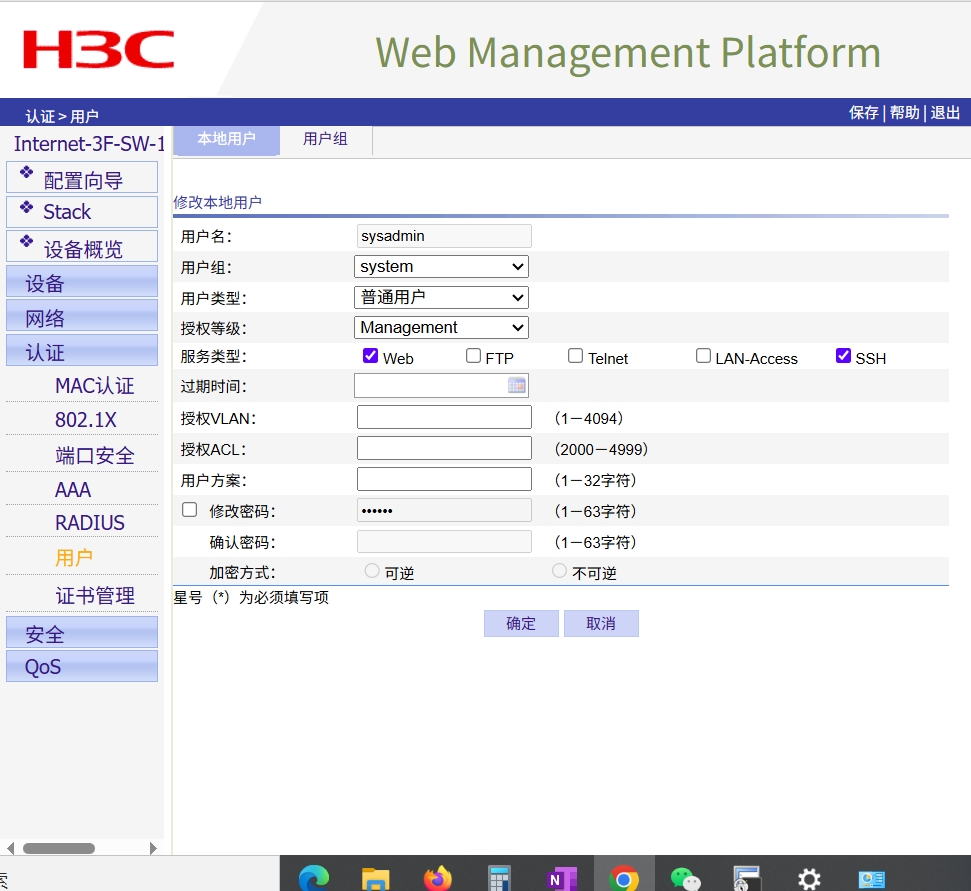Click the sidebar scroll-left arrow
Viewport: 971px width, 891px height.
tap(10, 848)
